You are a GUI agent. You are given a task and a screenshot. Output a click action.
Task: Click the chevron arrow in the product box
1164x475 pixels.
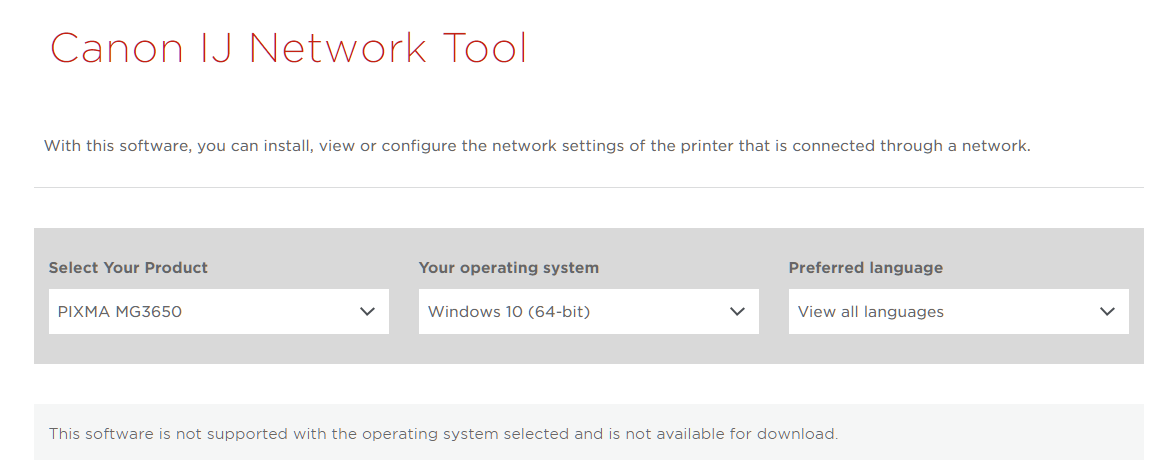367,312
